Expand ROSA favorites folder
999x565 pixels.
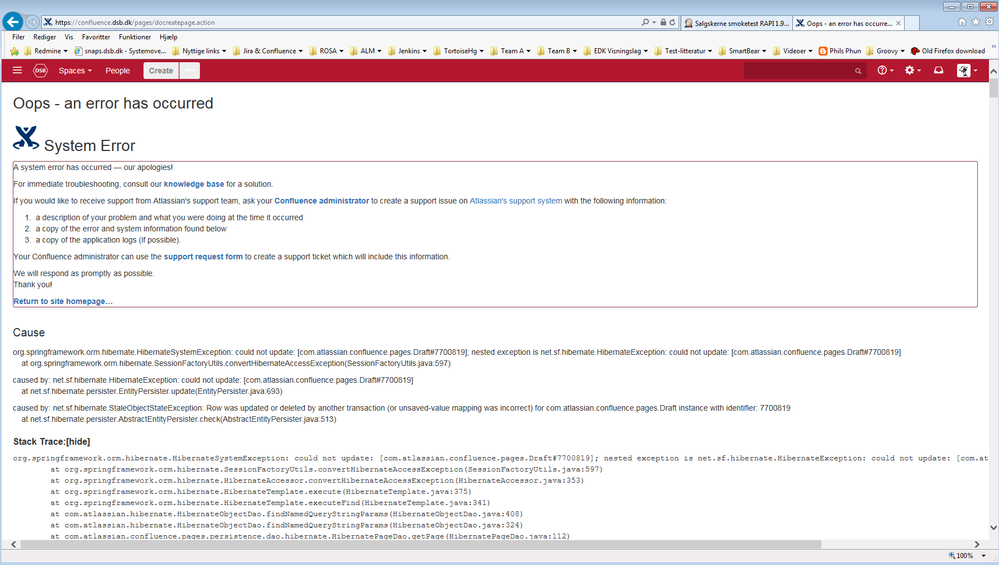(326, 51)
